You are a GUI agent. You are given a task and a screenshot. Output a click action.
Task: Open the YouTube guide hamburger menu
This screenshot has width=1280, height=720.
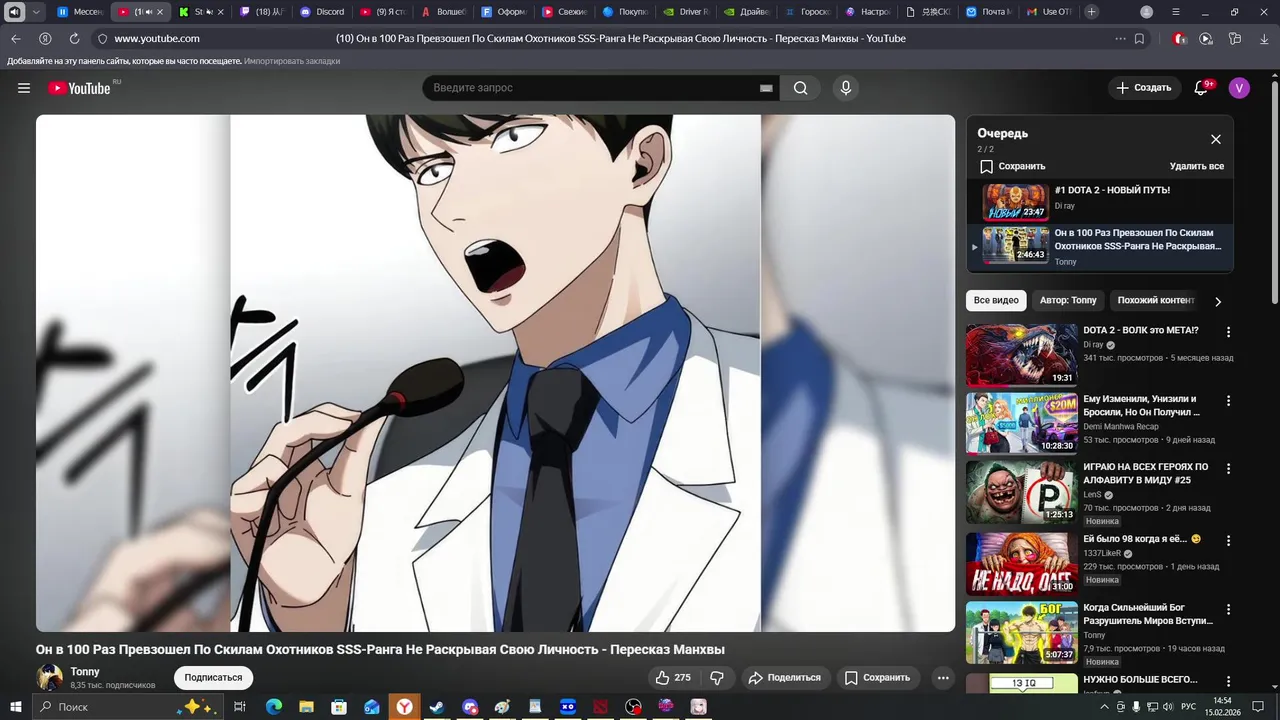point(24,88)
